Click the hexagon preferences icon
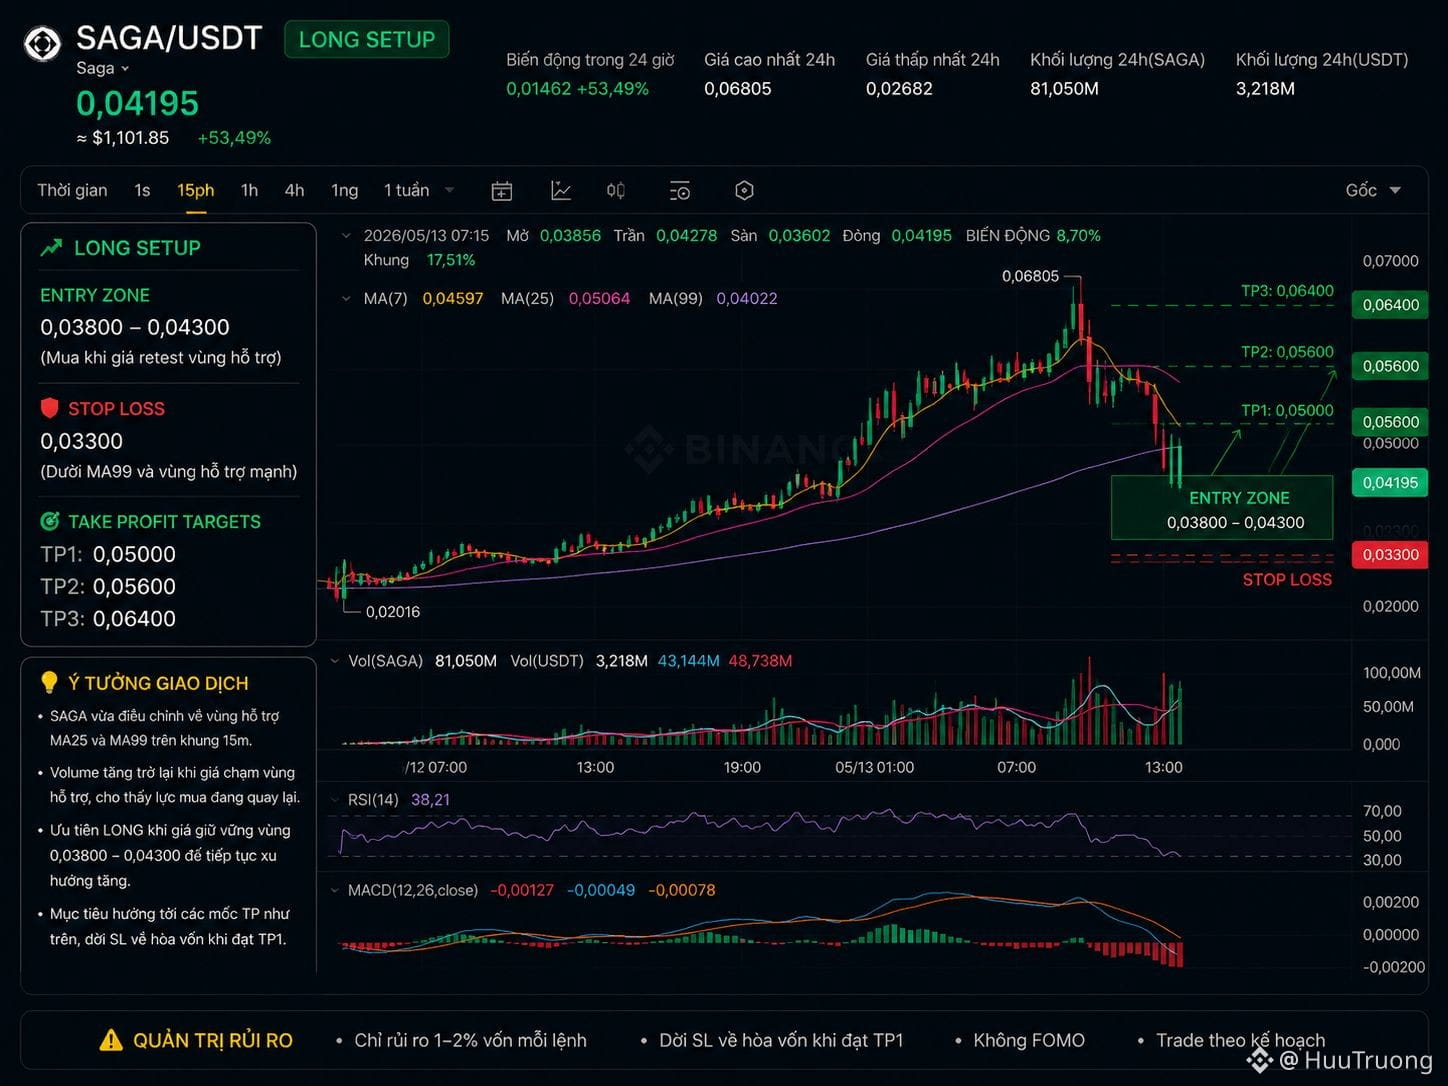1448x1086 pixels. click(x=744, y=190)
